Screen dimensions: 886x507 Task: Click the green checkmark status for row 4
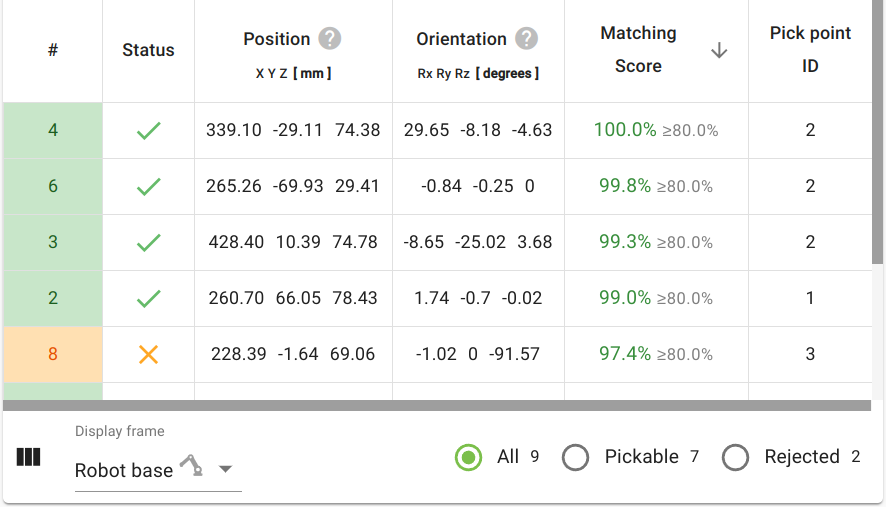point(149,130)
